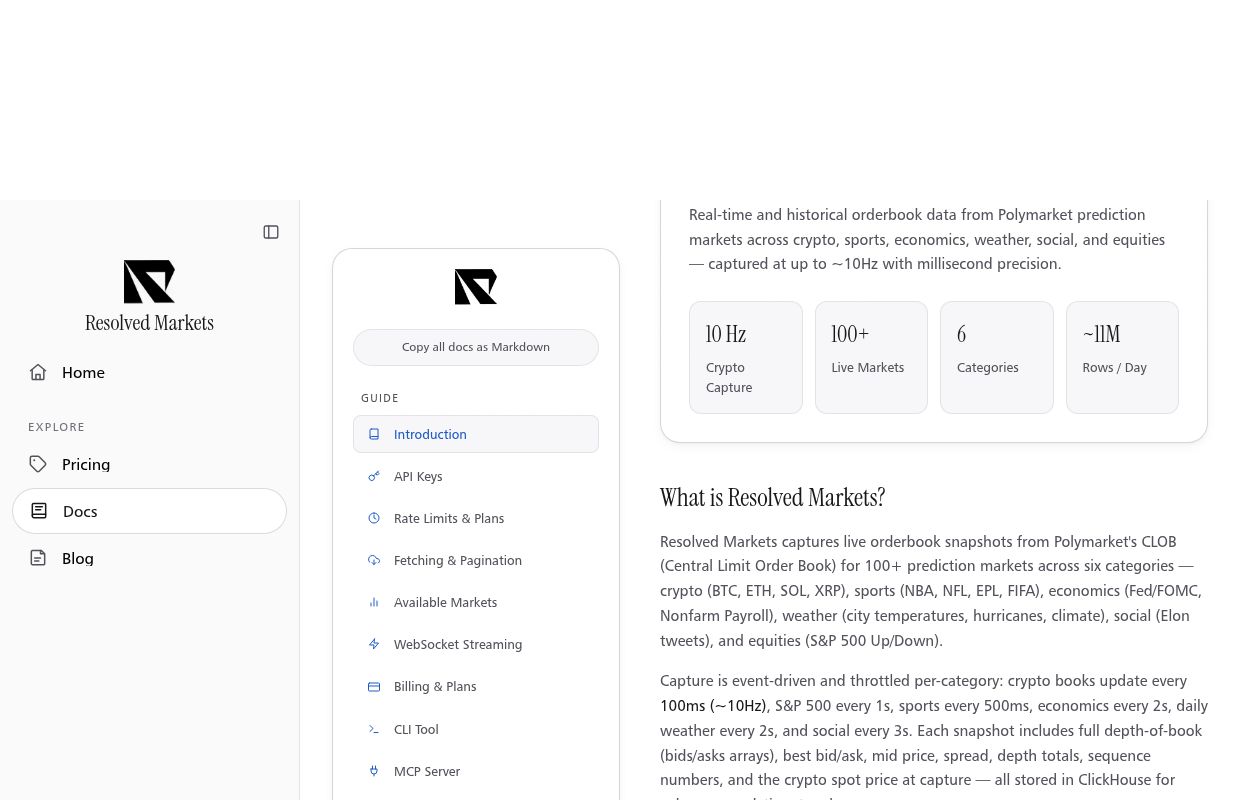Open WebSocket Streaming guide
The image size is (1240, 800).
pos(476,644)
